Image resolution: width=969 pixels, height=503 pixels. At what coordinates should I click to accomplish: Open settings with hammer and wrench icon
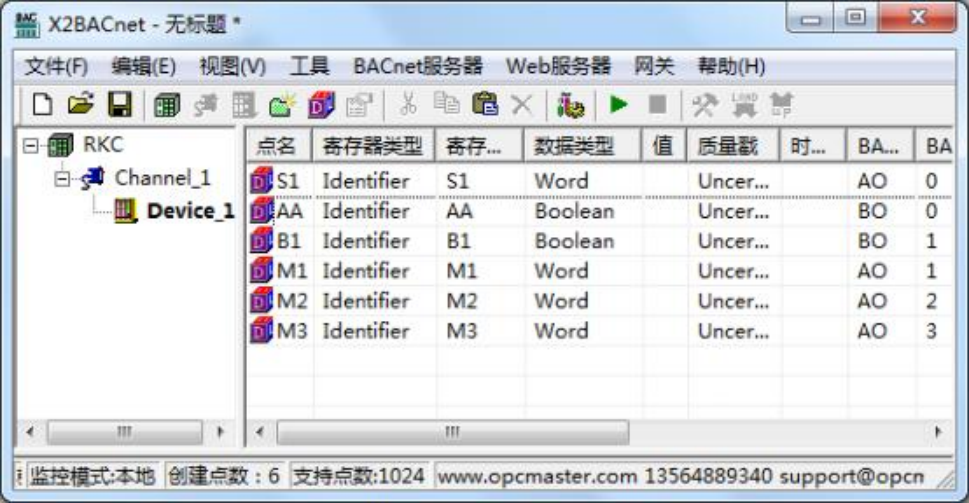point(705,105)
